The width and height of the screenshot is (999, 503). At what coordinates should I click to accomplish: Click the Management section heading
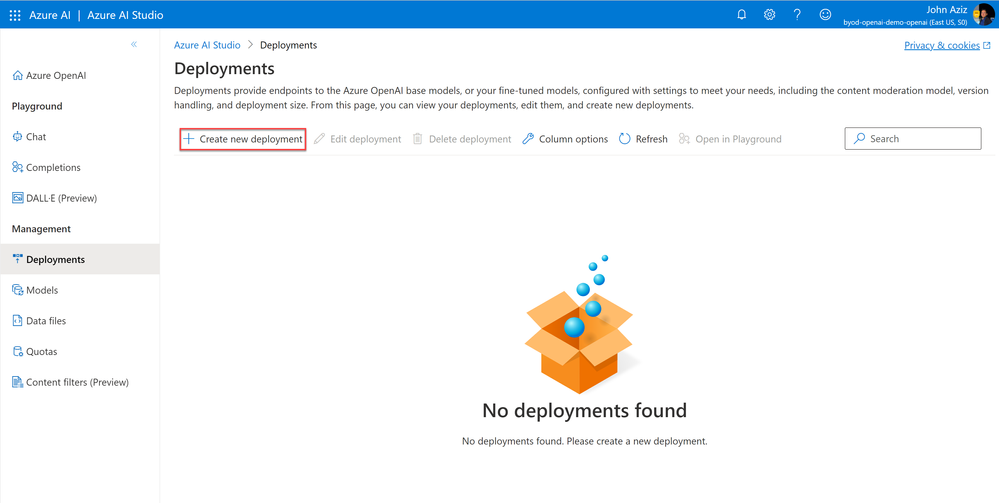coord(41,228)
